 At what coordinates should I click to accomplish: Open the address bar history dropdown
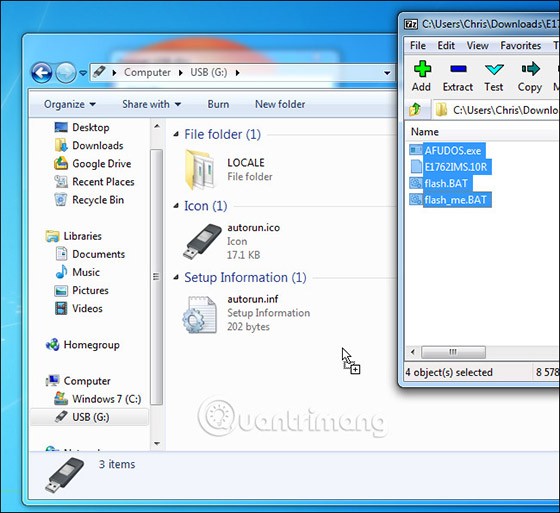tap(387, 73)
